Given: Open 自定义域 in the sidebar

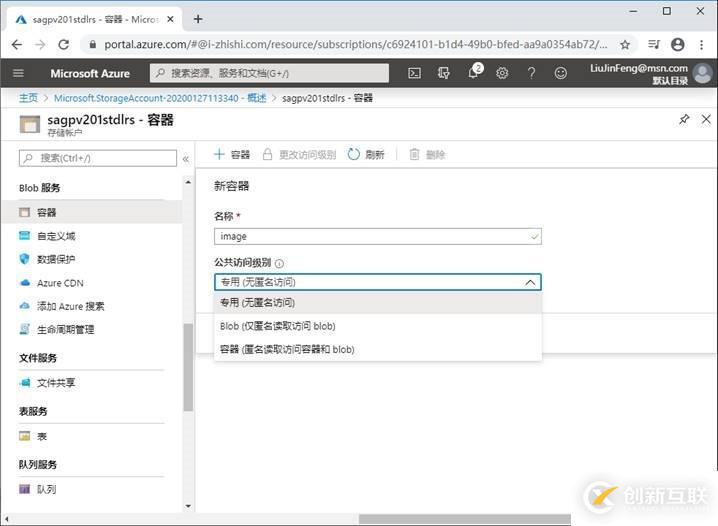Looking at the screenshot, I should pos(56,236).
